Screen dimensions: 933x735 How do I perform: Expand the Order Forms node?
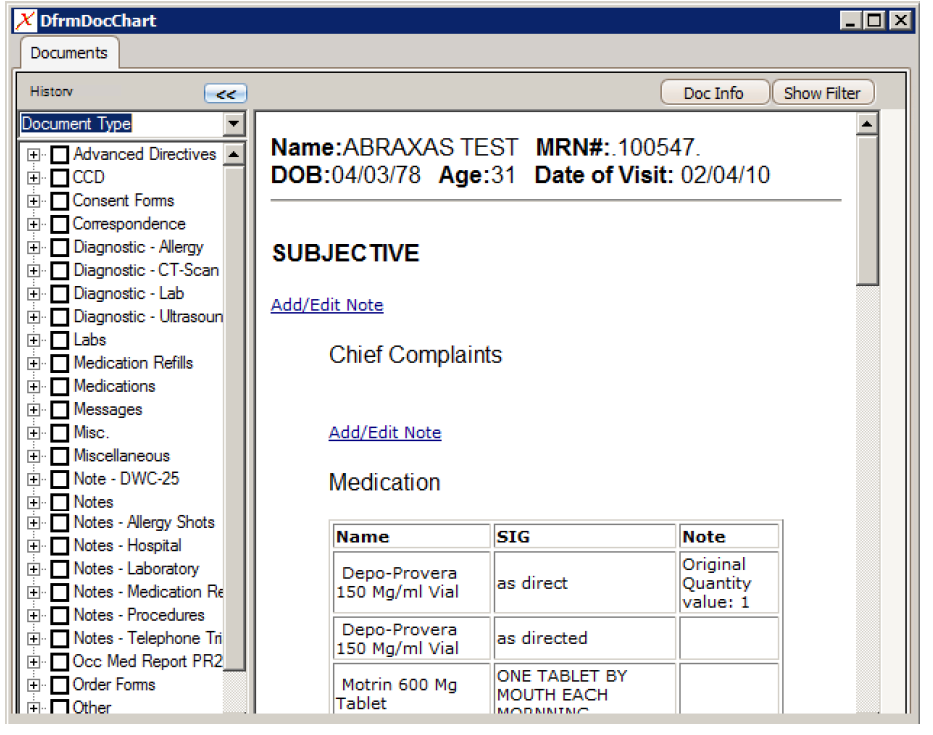point(34,685)
